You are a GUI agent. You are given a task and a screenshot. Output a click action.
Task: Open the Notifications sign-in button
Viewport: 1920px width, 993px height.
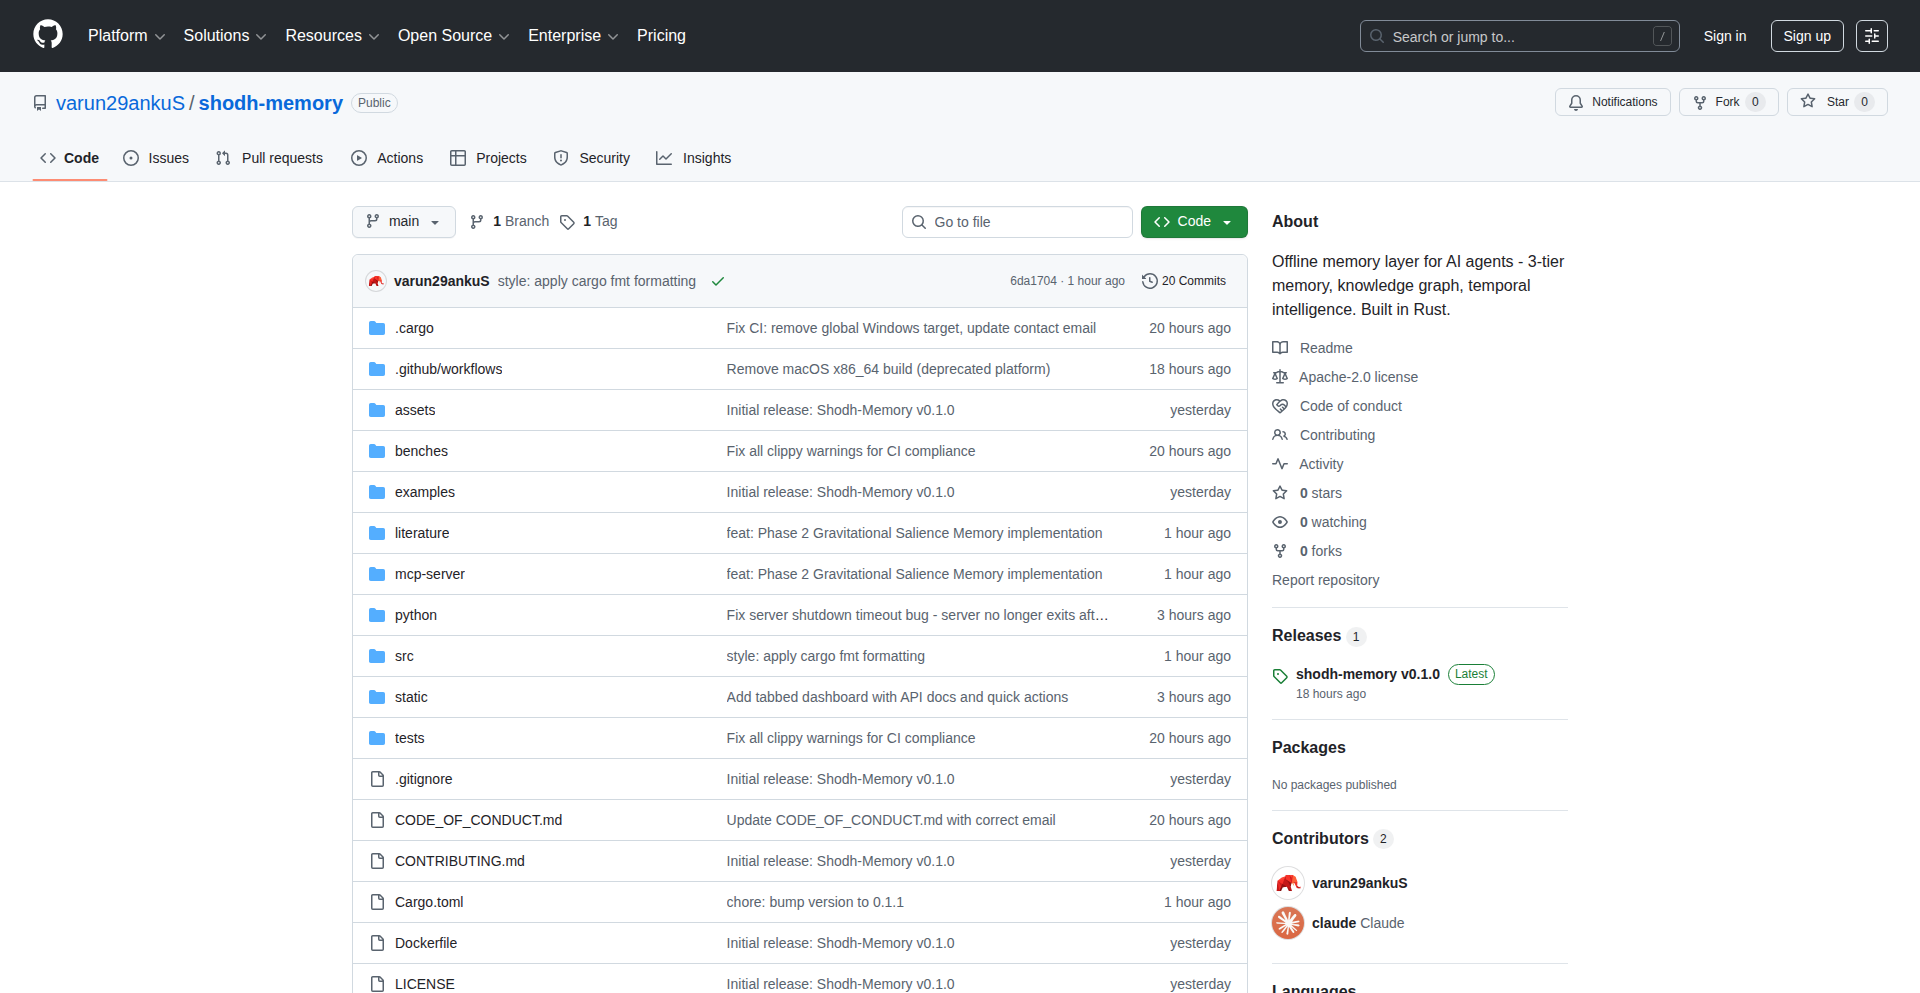(1612, 102)
